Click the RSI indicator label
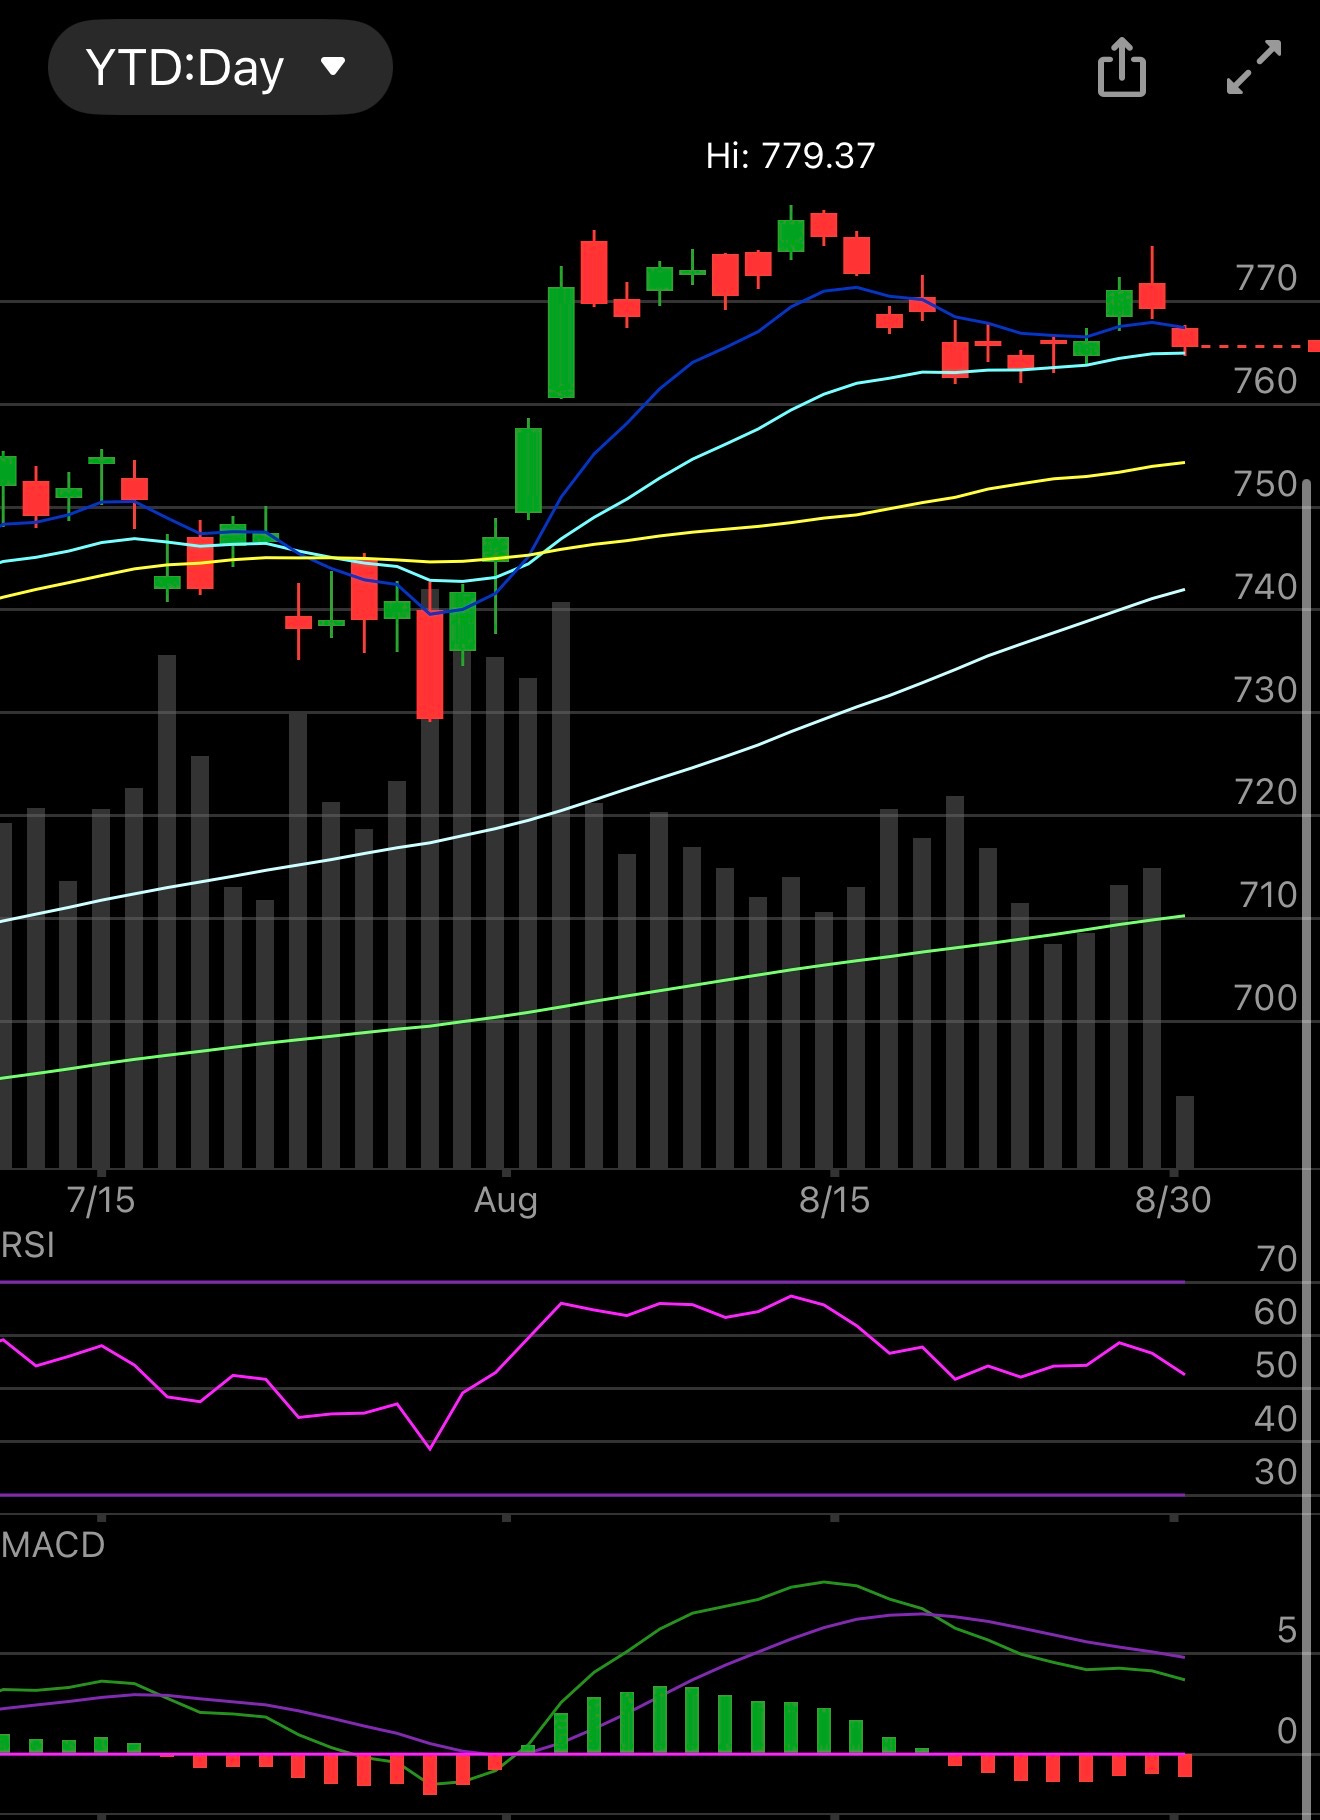This screenshot has width=1320, height=1820. click(28, 1246)
